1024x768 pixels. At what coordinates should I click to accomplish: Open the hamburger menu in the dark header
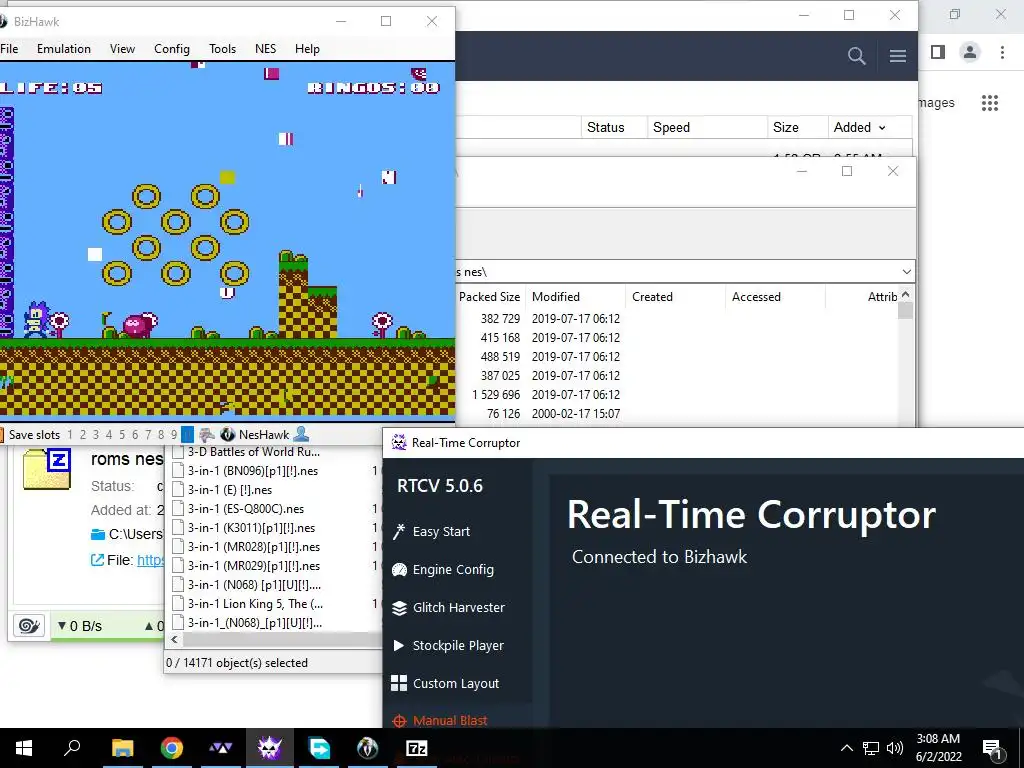897,56
